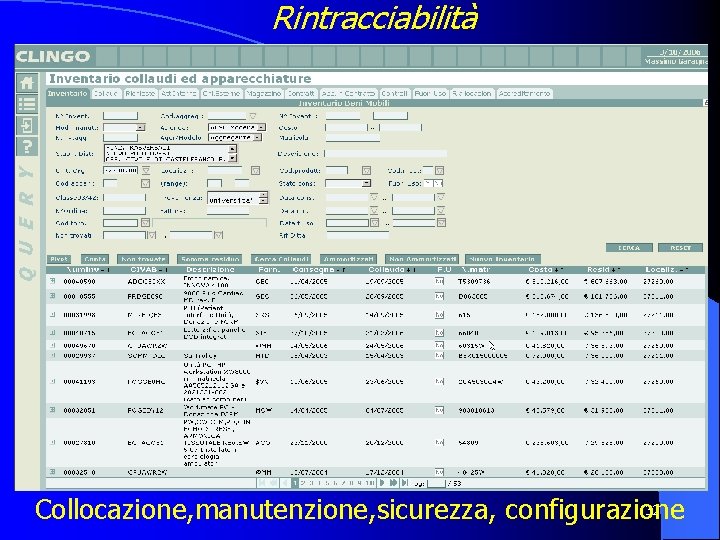Click the page number input field in pager
720x540 pixels.
436,483
